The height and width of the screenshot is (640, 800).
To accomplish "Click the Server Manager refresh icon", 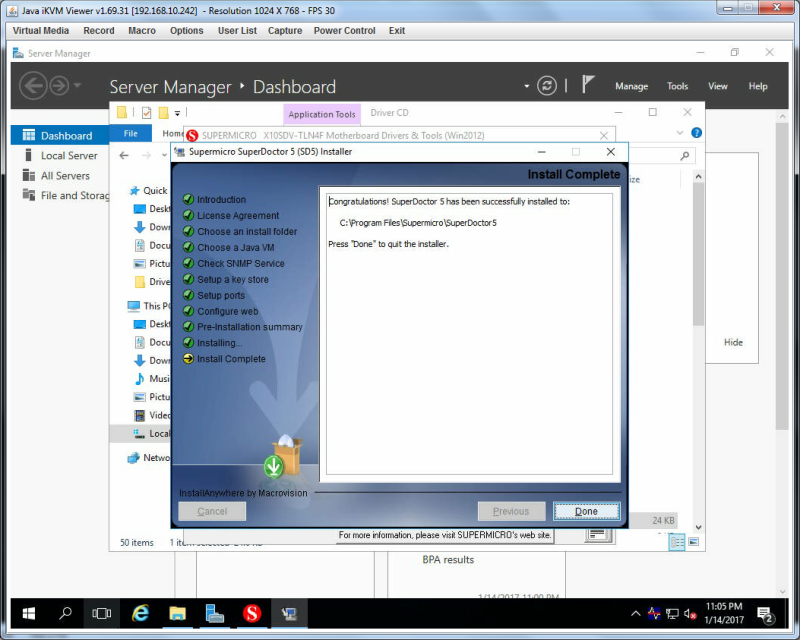I will [x=546, y=86].
